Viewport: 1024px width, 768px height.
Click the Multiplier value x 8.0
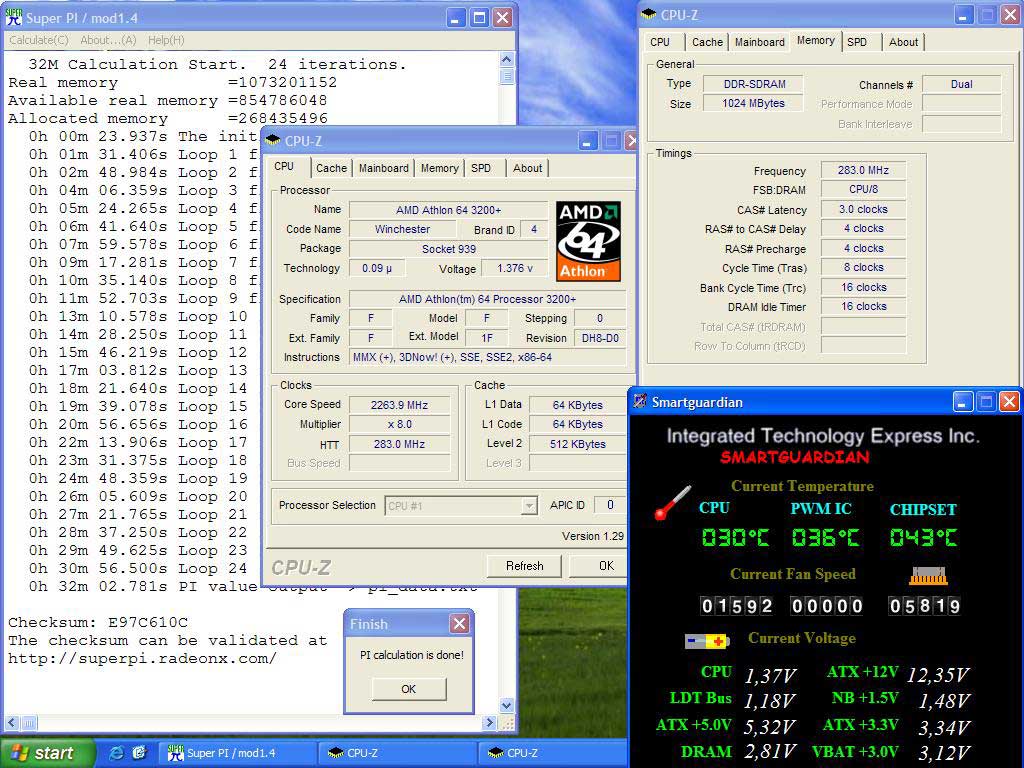point(399,424)
